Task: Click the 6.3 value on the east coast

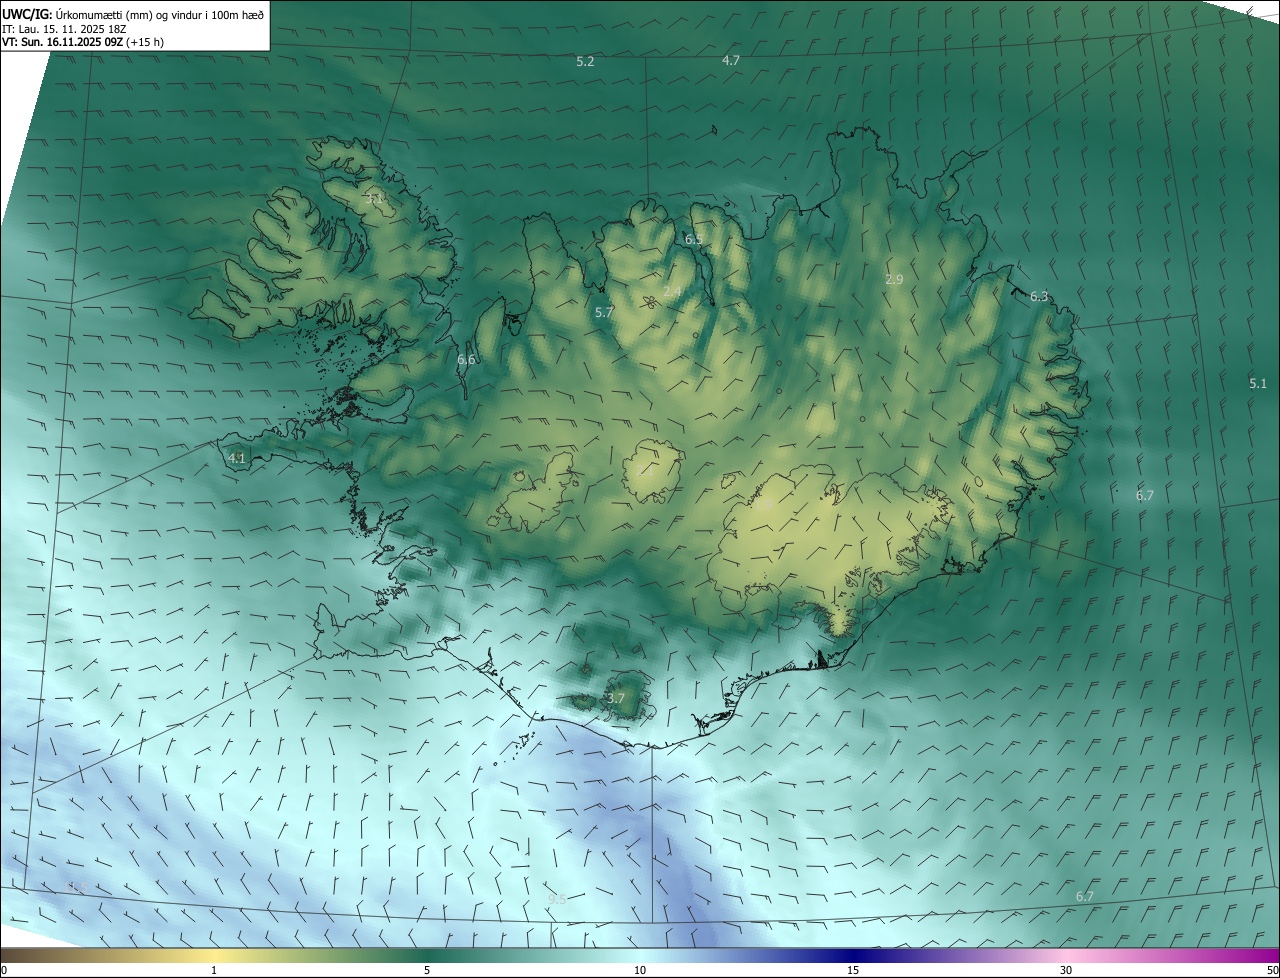Action: (1039, 297)
